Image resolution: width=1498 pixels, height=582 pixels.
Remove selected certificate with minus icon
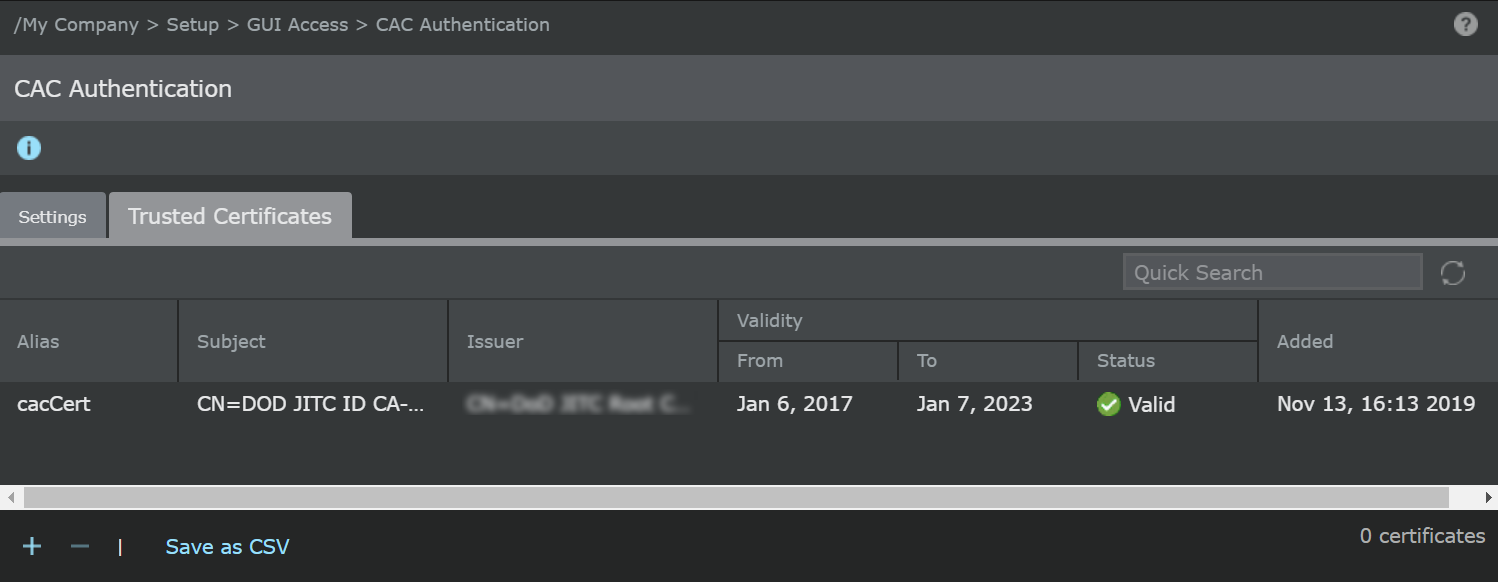click(x=80, y=546)
